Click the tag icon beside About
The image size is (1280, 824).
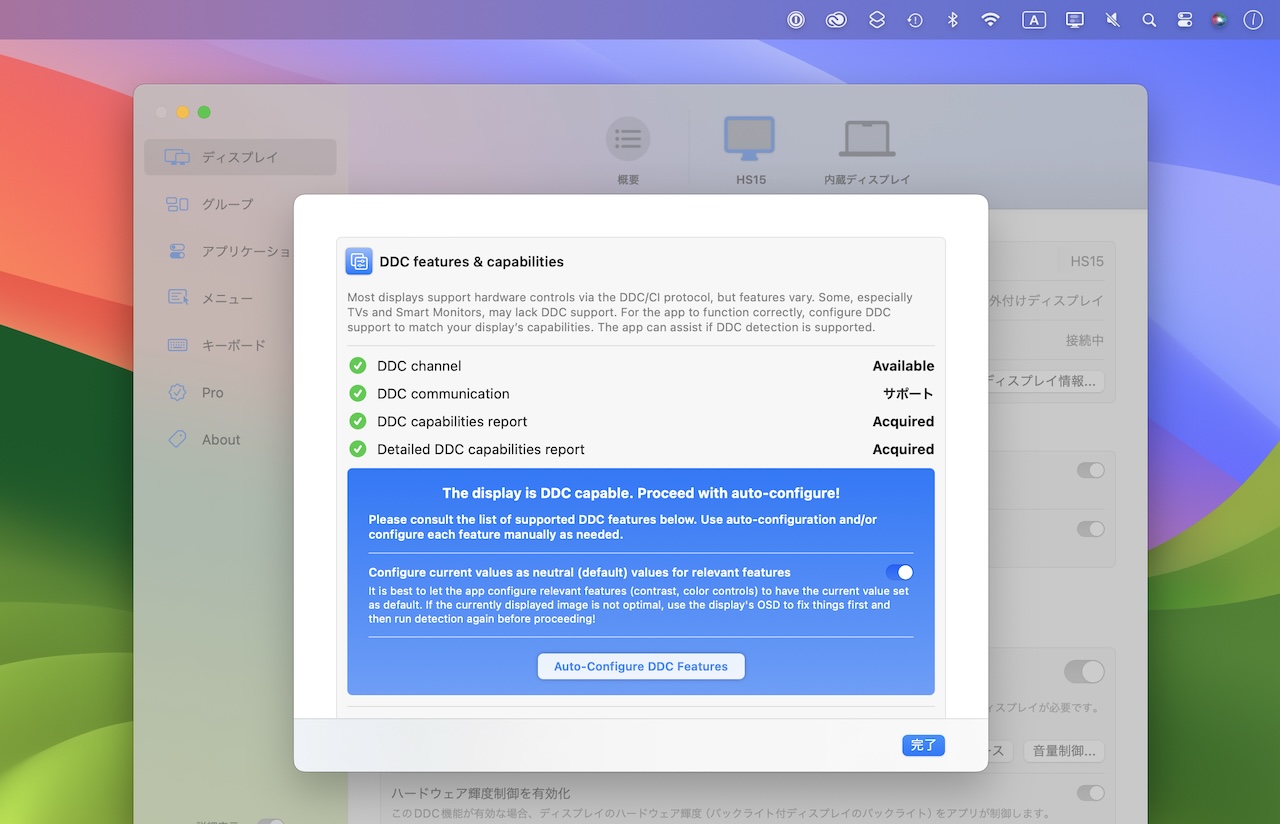pos(177,439)
